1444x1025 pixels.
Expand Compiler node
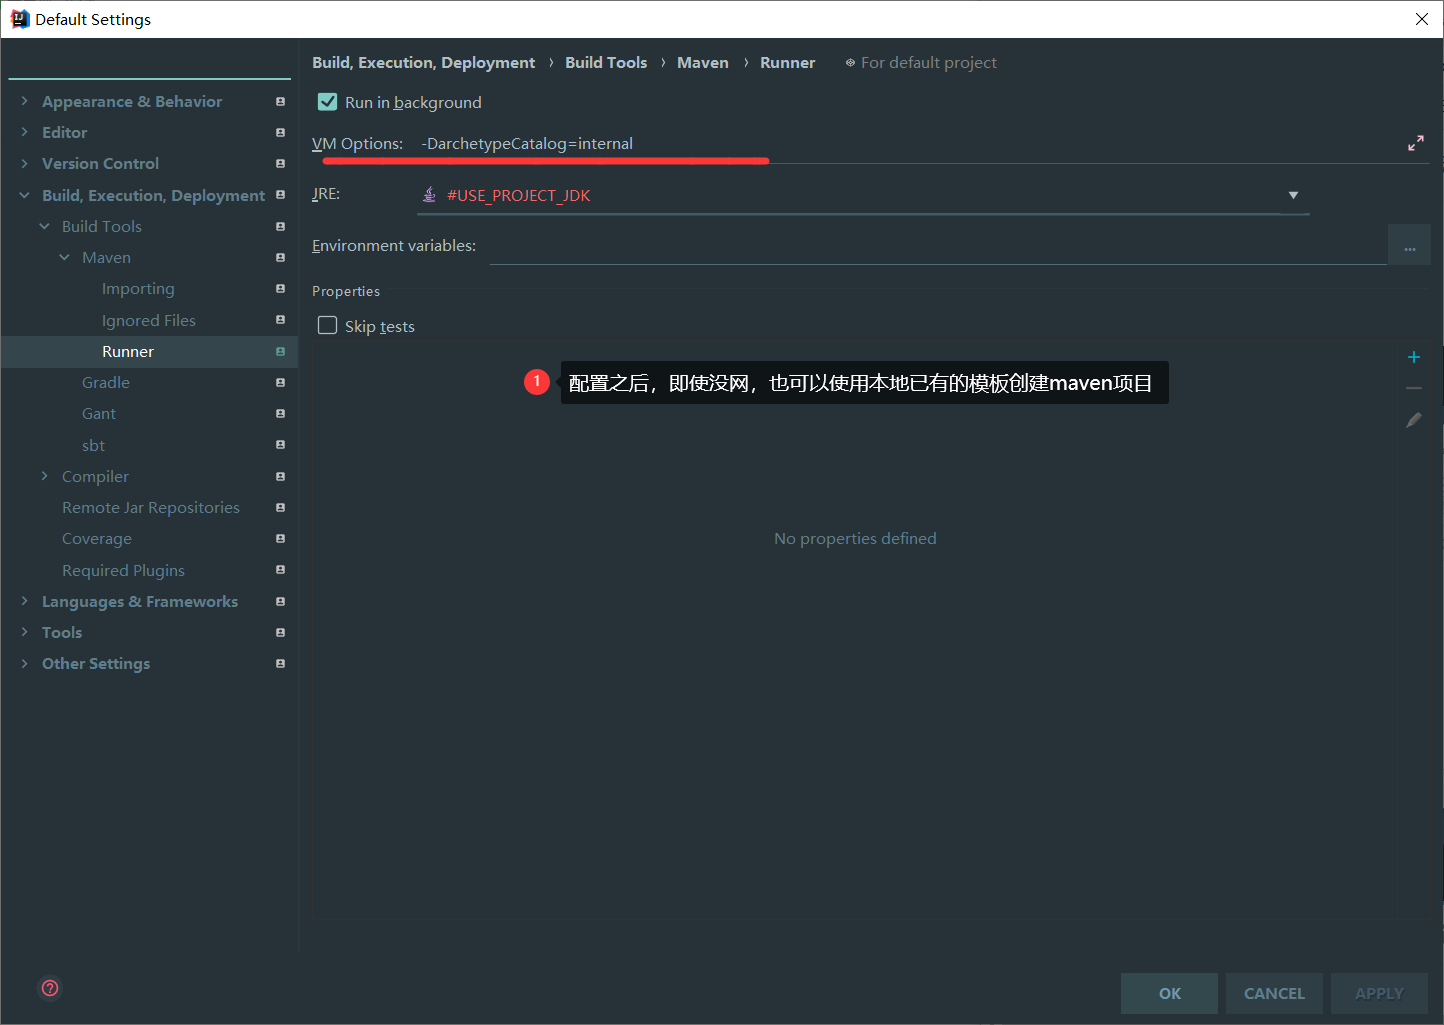pyautogui.click(x=44, y=476)
